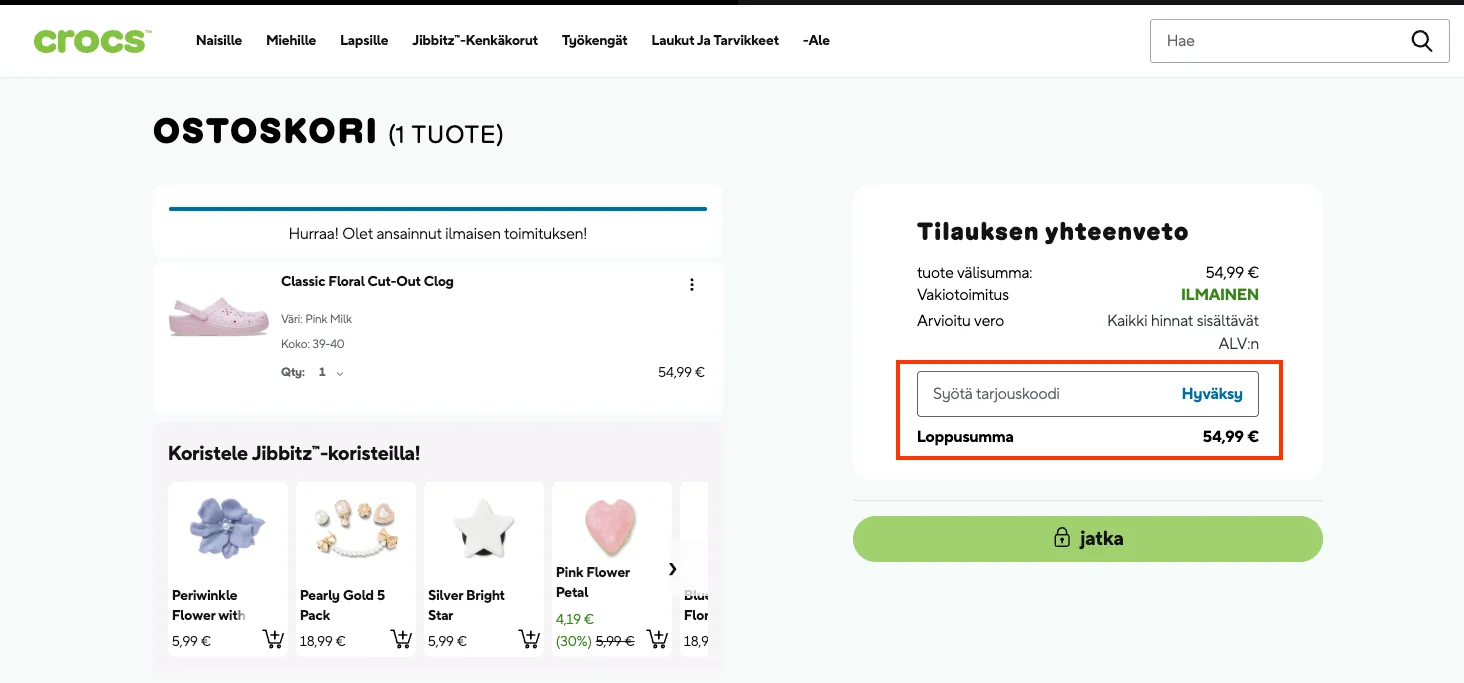
Task: Open the three-dot menu for Classic Floral Clog
Action: click(x=691, y=285)
